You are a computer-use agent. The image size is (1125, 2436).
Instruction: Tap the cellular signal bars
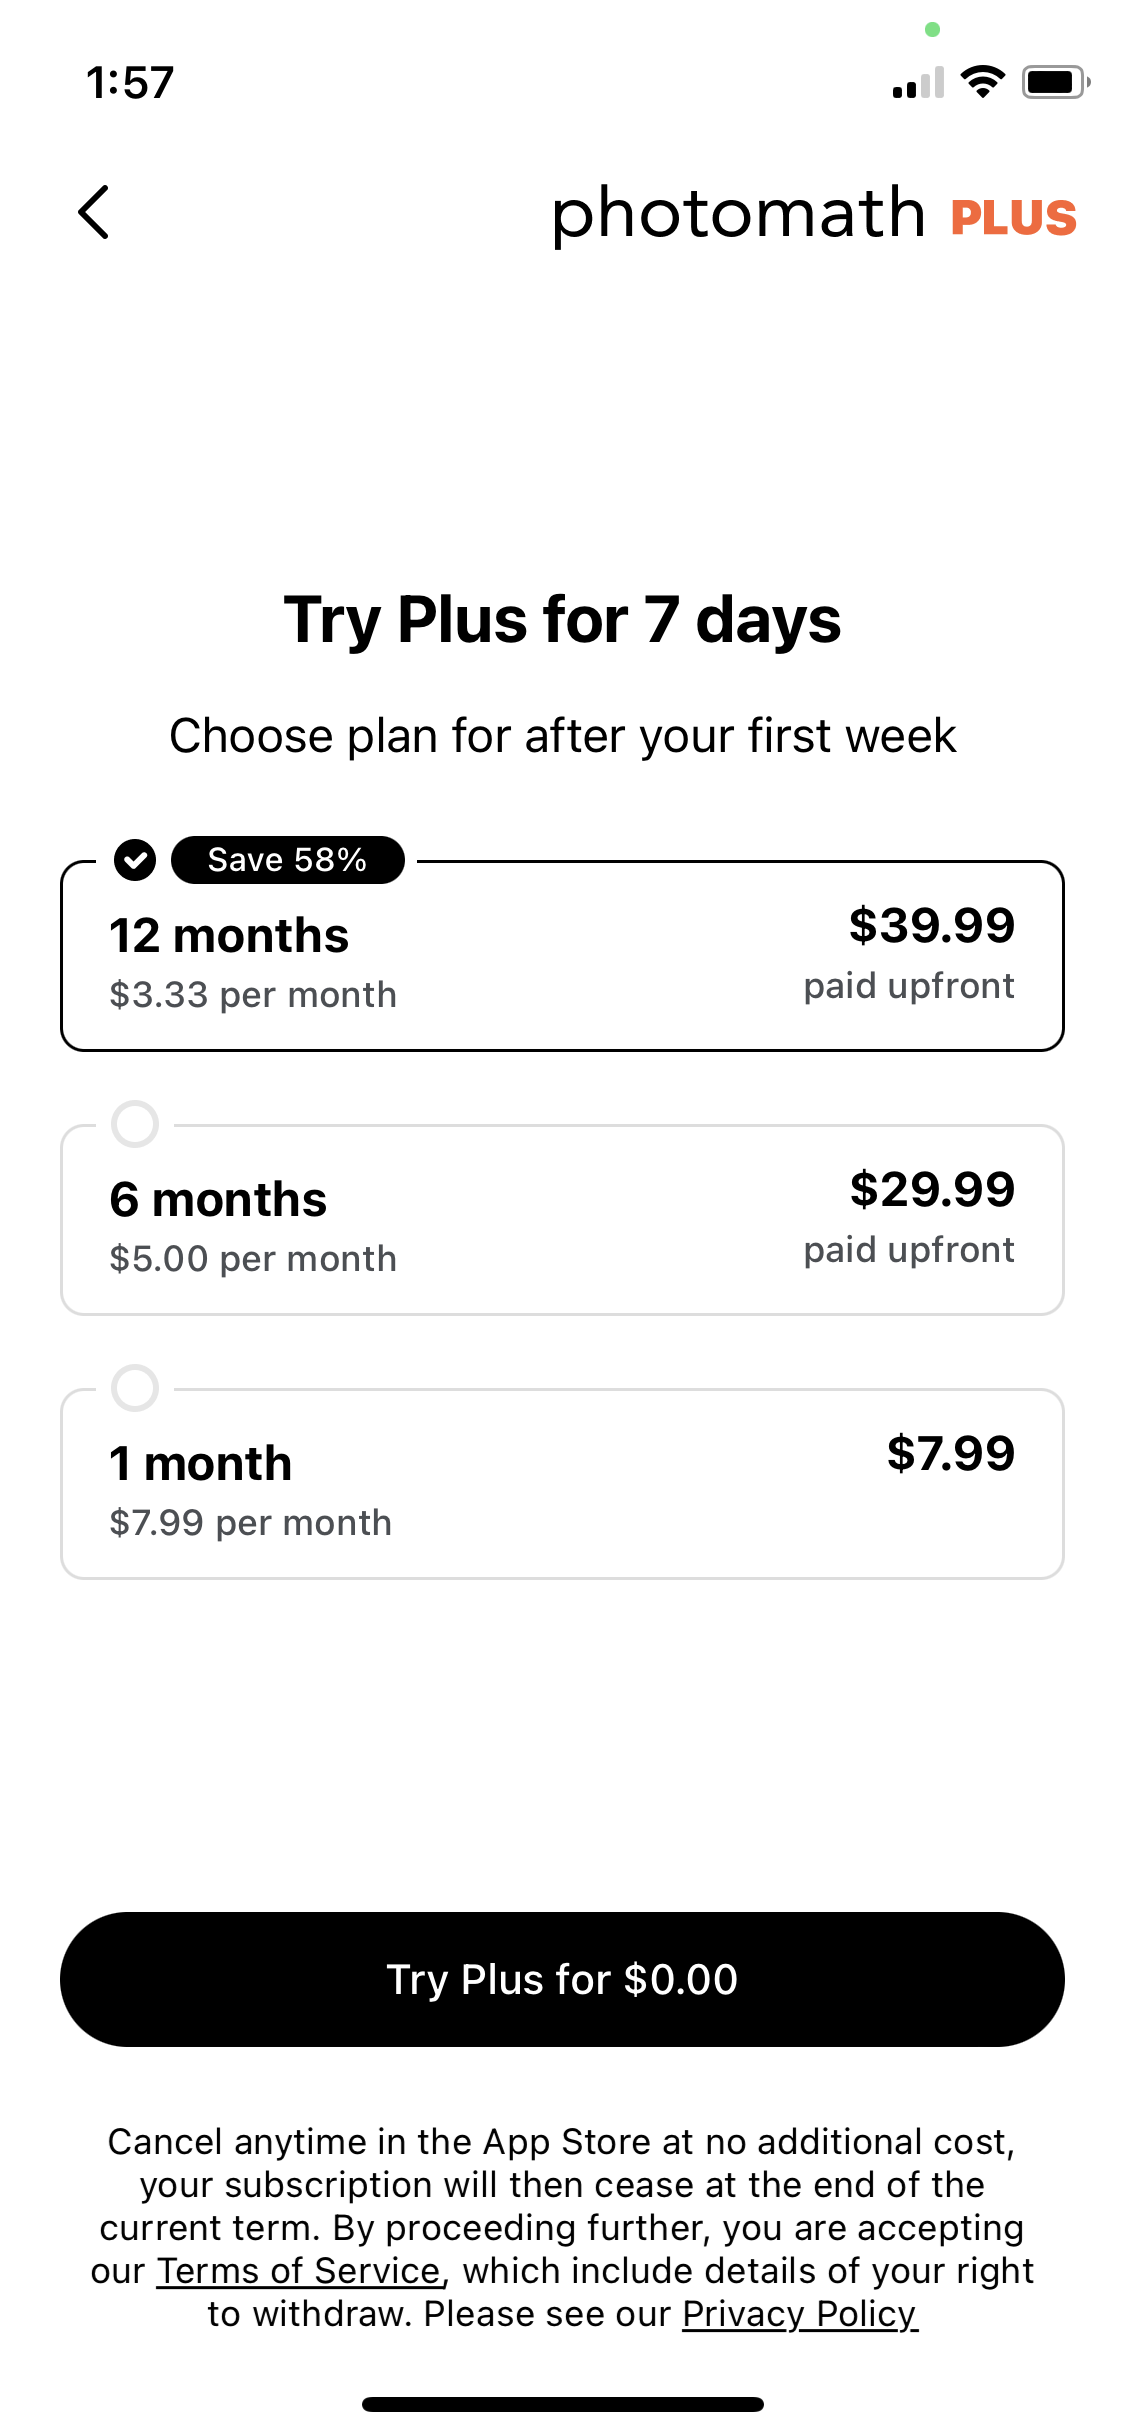918,84
